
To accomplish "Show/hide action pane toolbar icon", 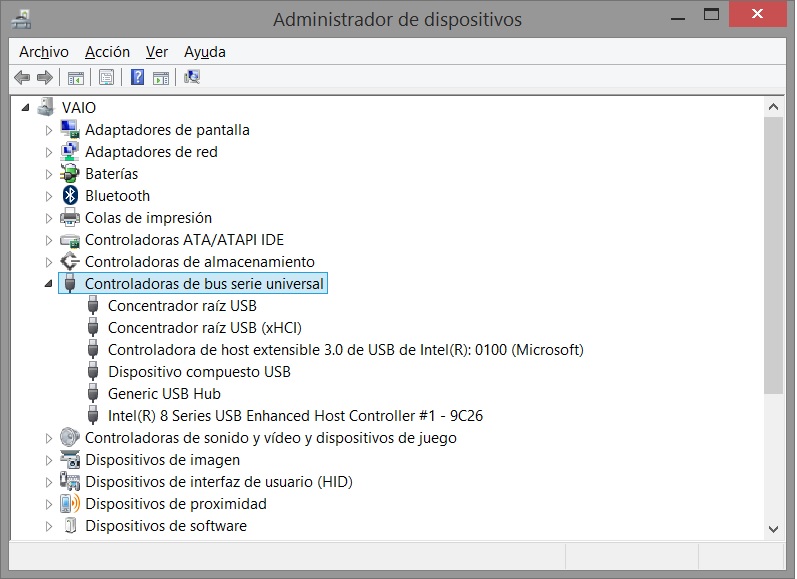I will coord(161,78).
